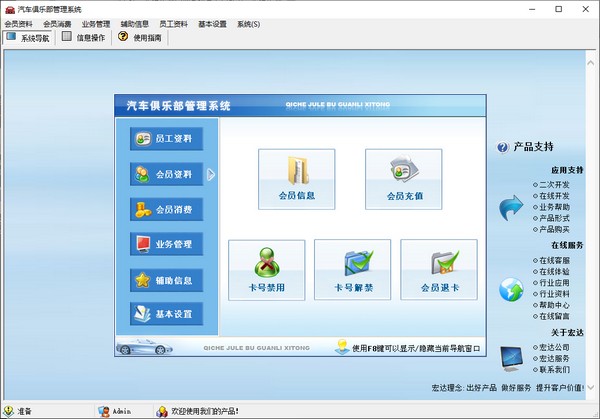Open the 使用指南 help tab
Screen dimensions: 600x419
click(140, 37)
